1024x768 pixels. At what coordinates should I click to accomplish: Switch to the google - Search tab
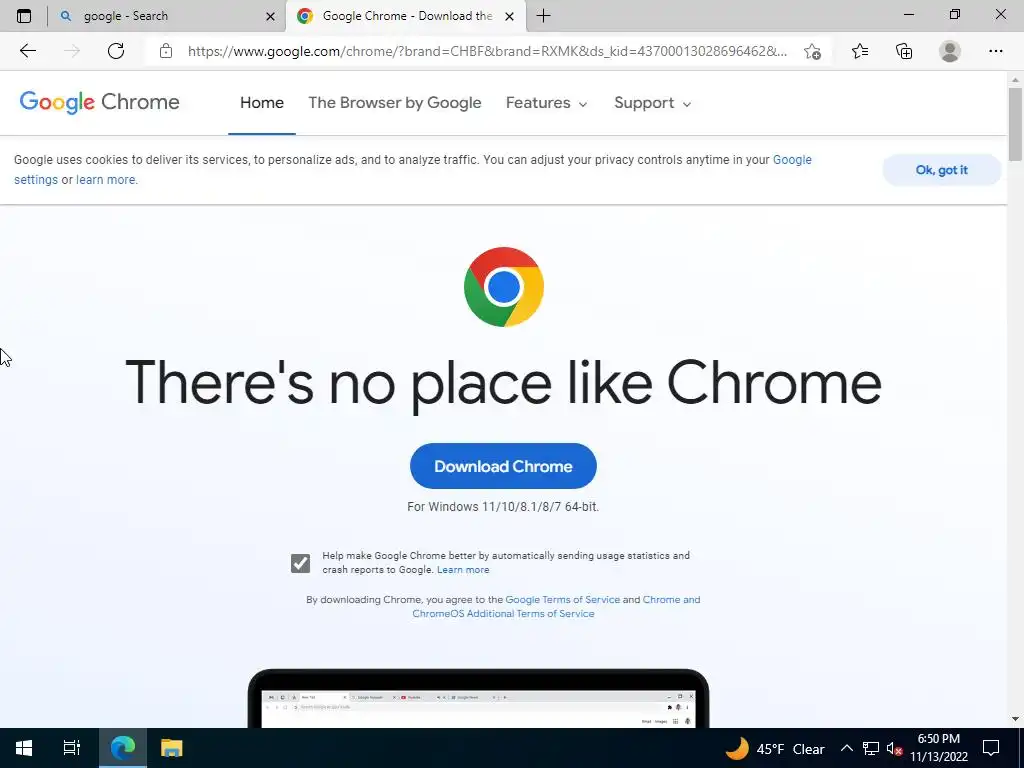coord(167,16)
